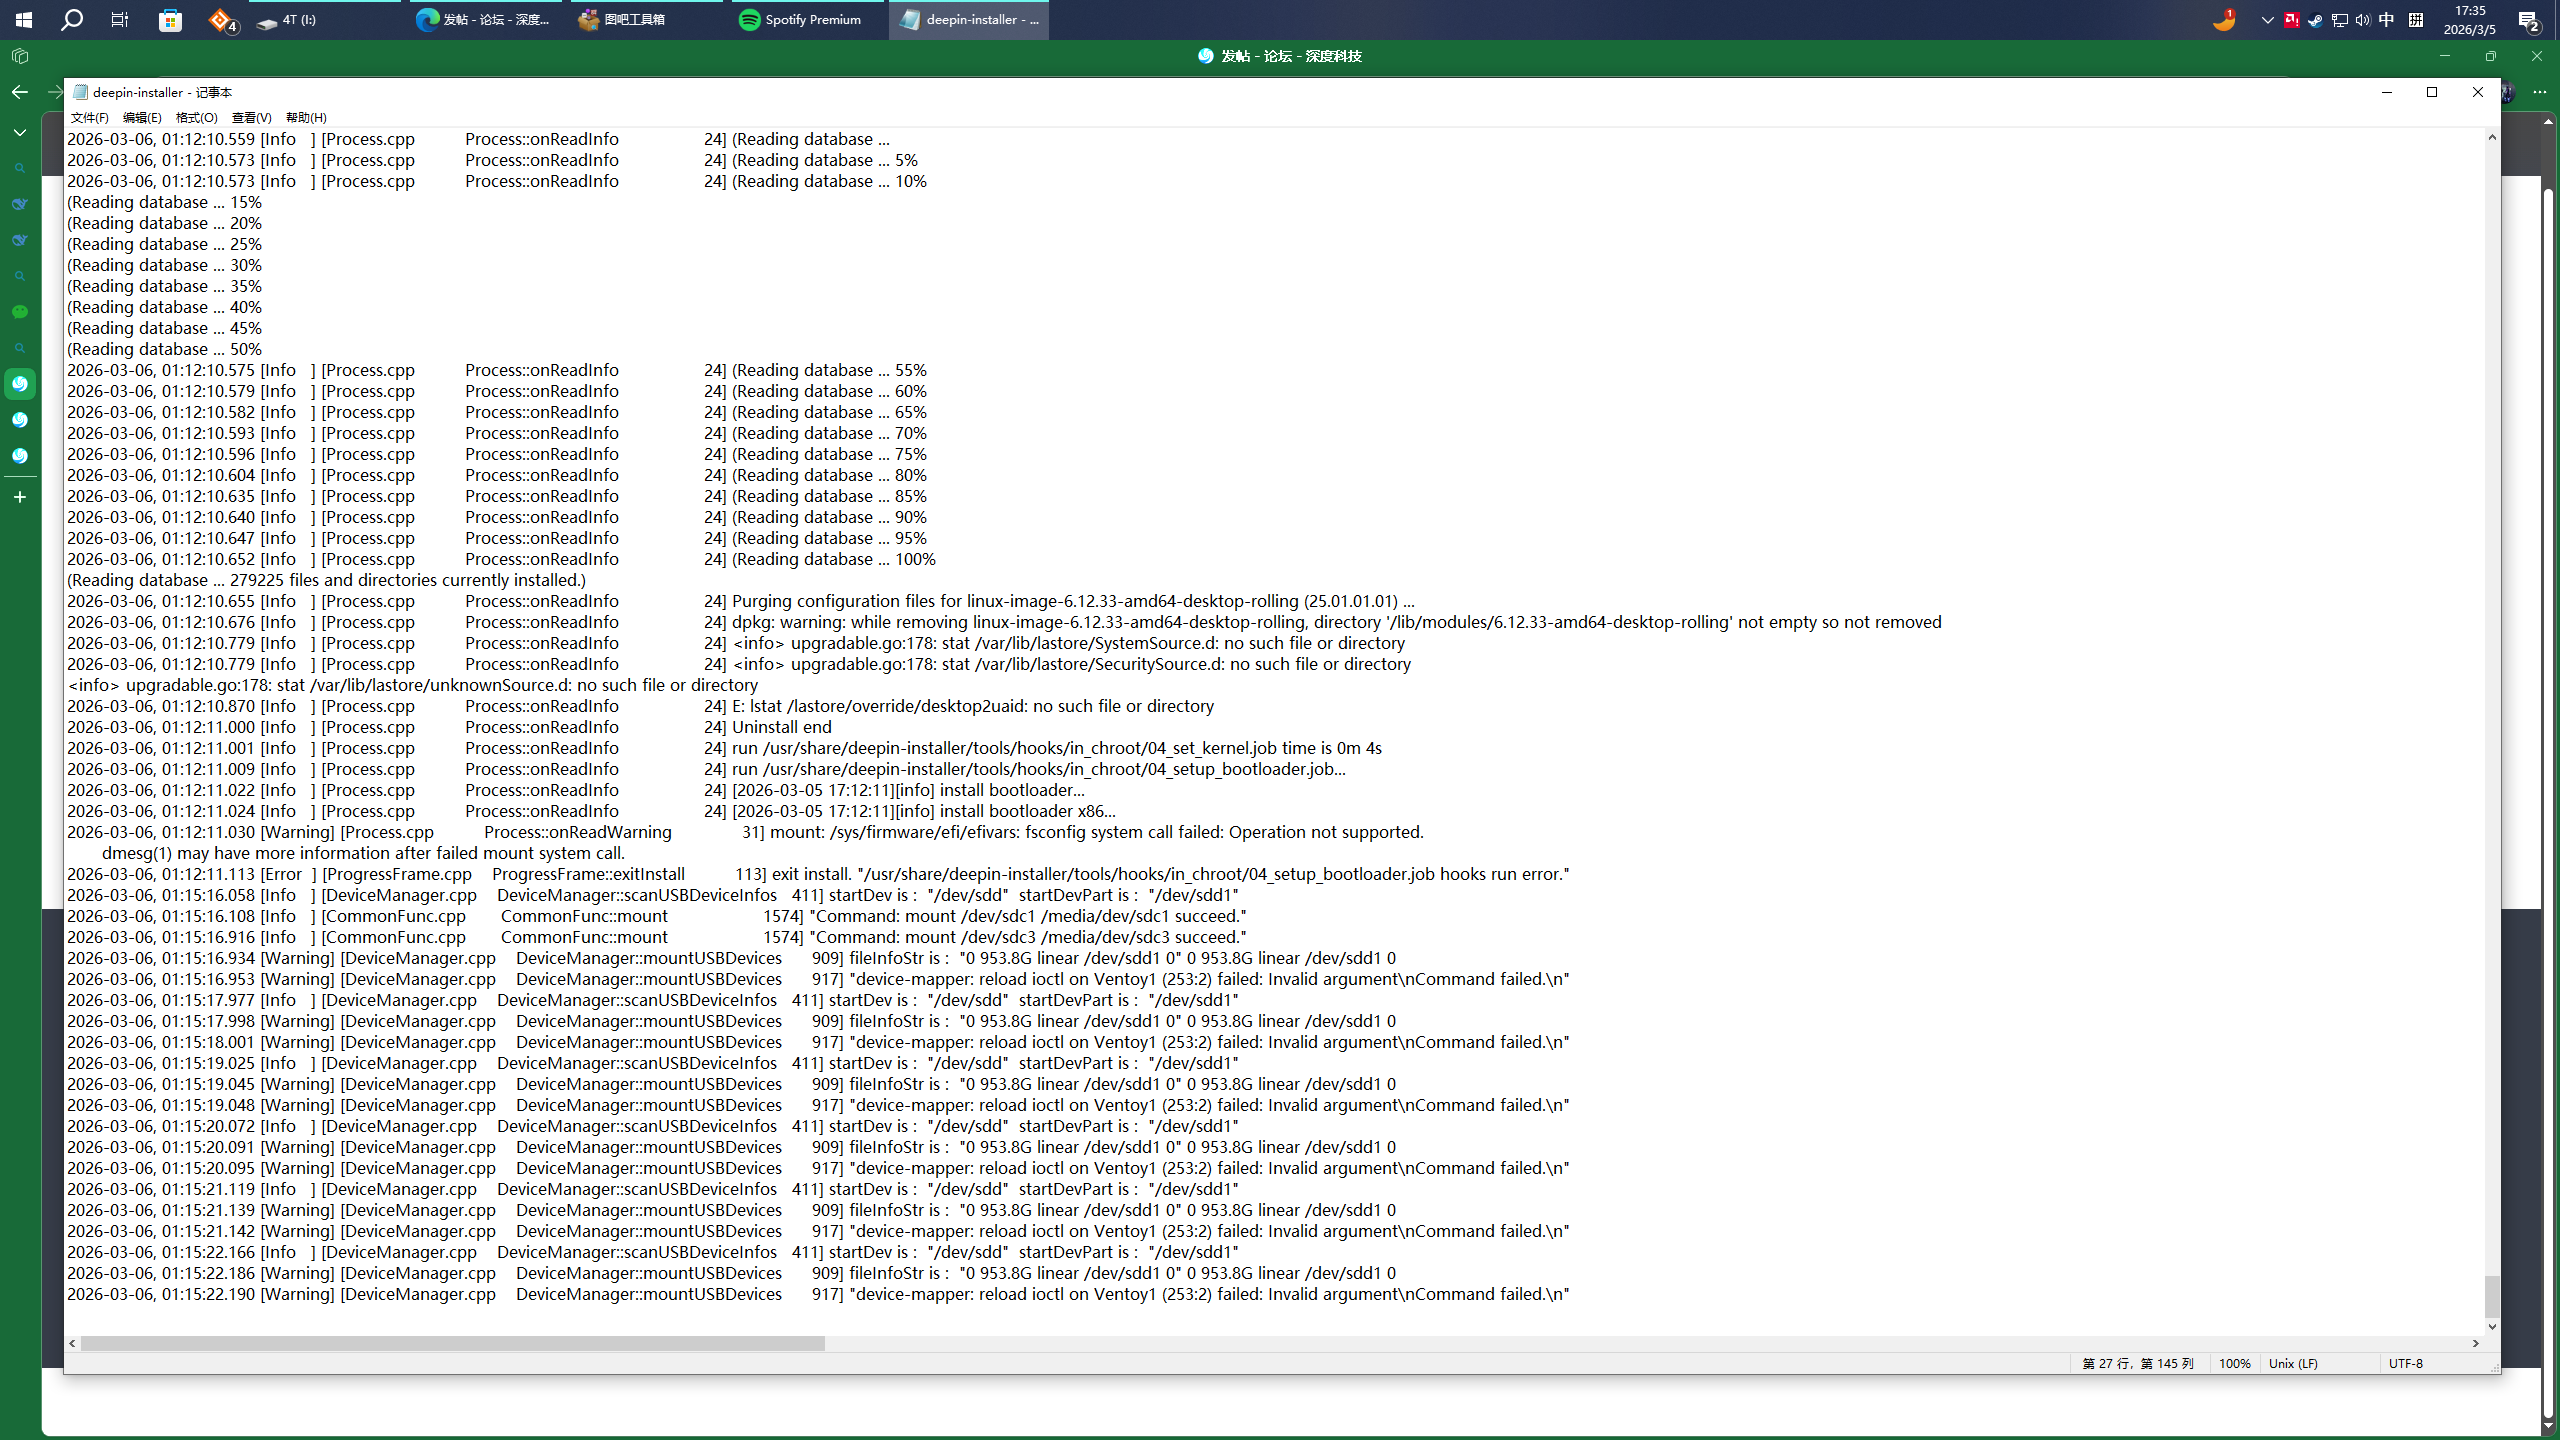The height and width of the screenshot is (1440, 2560).
Task: Expand the browser sidebar chevron
Action: click(x=20, y=132)
